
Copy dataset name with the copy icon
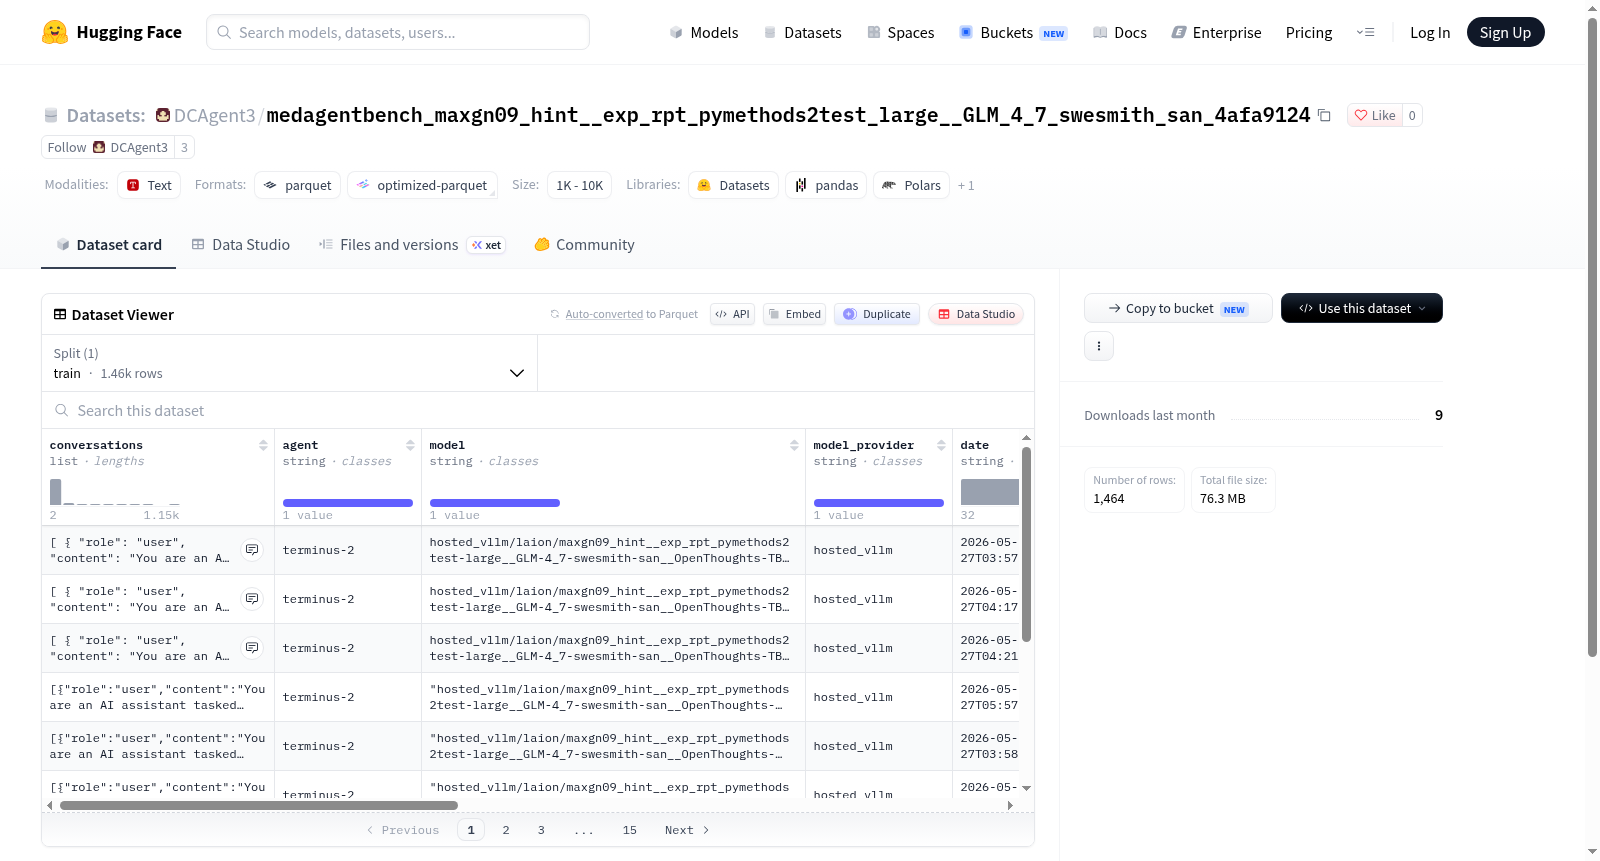point(1324,115)
